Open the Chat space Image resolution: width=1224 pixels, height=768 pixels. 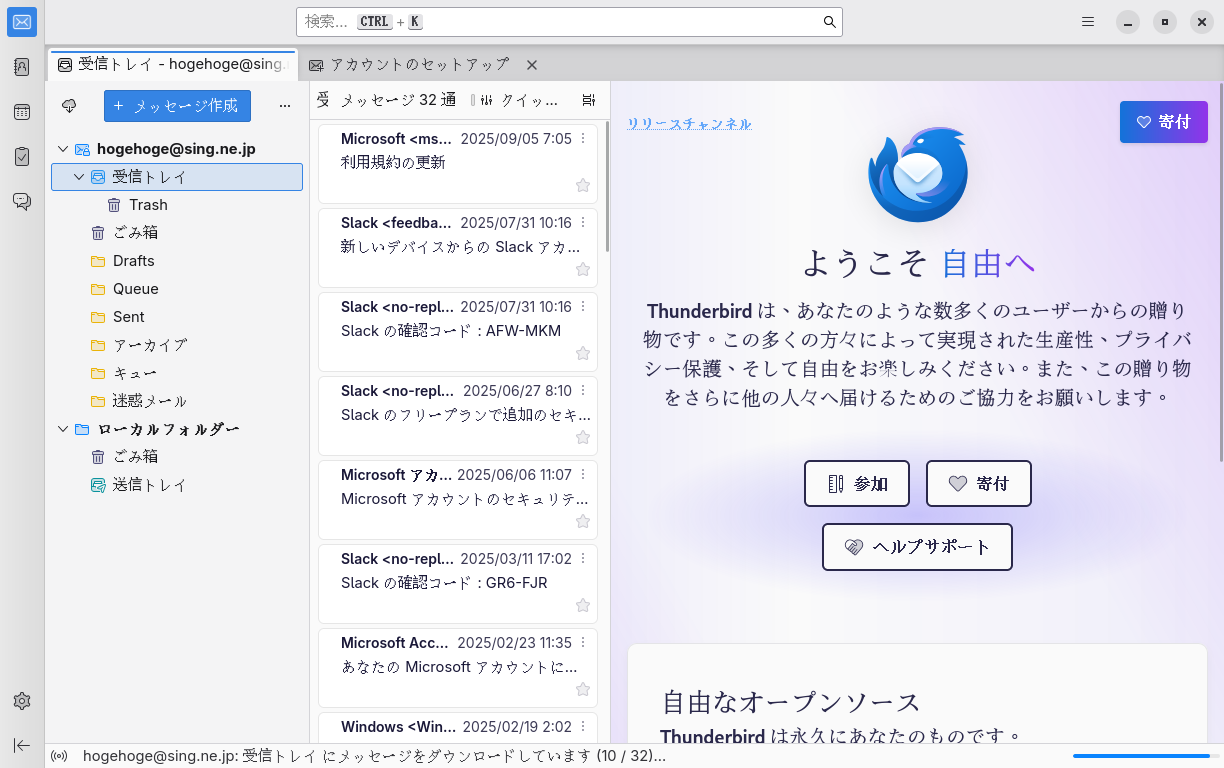click(x=22, y=202)
